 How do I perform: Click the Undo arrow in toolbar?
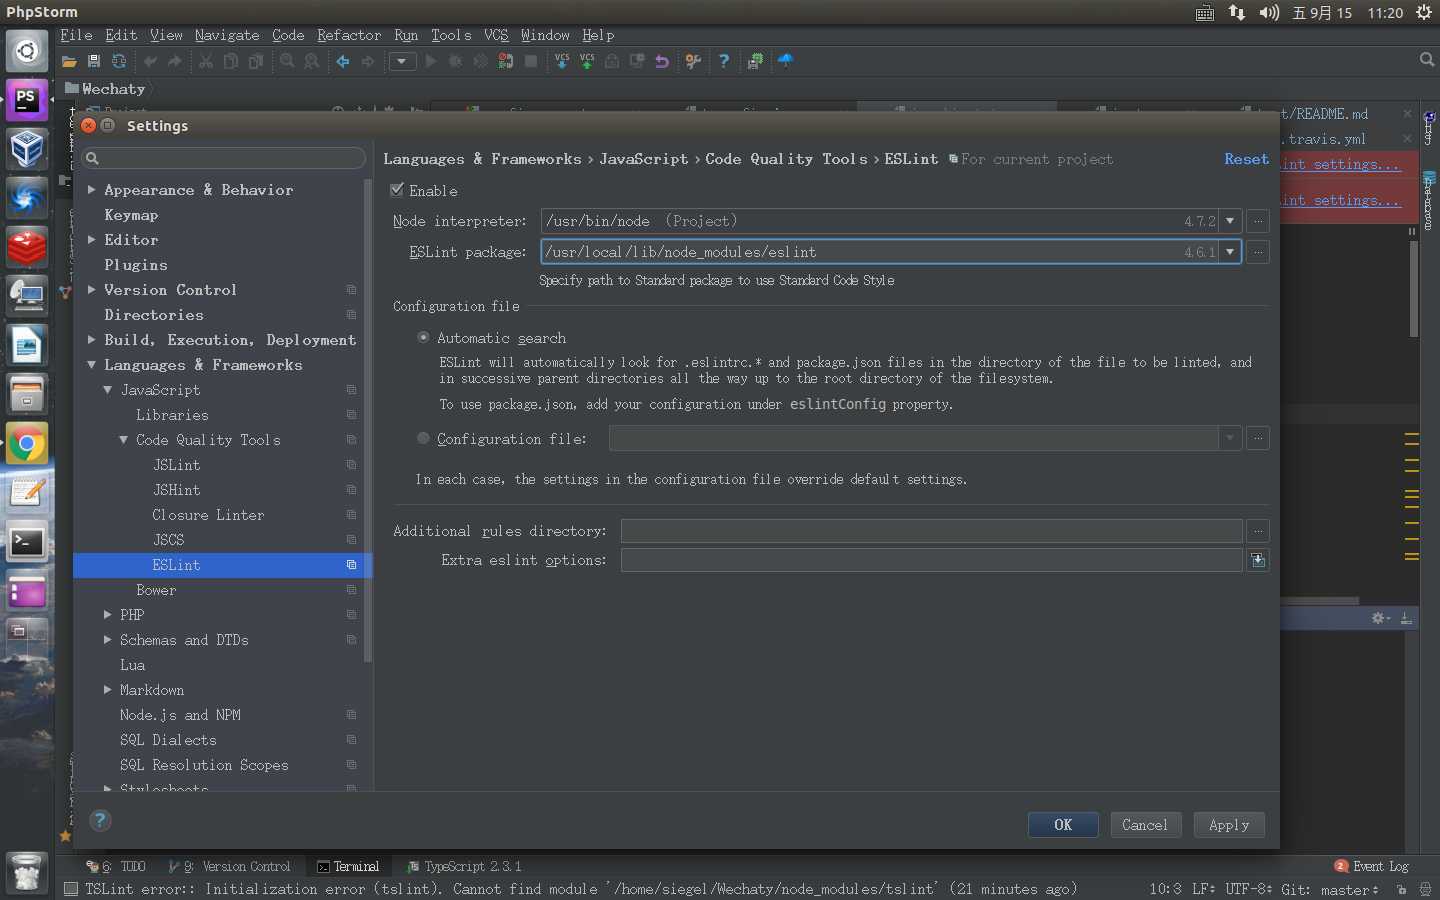pos(150,62)
